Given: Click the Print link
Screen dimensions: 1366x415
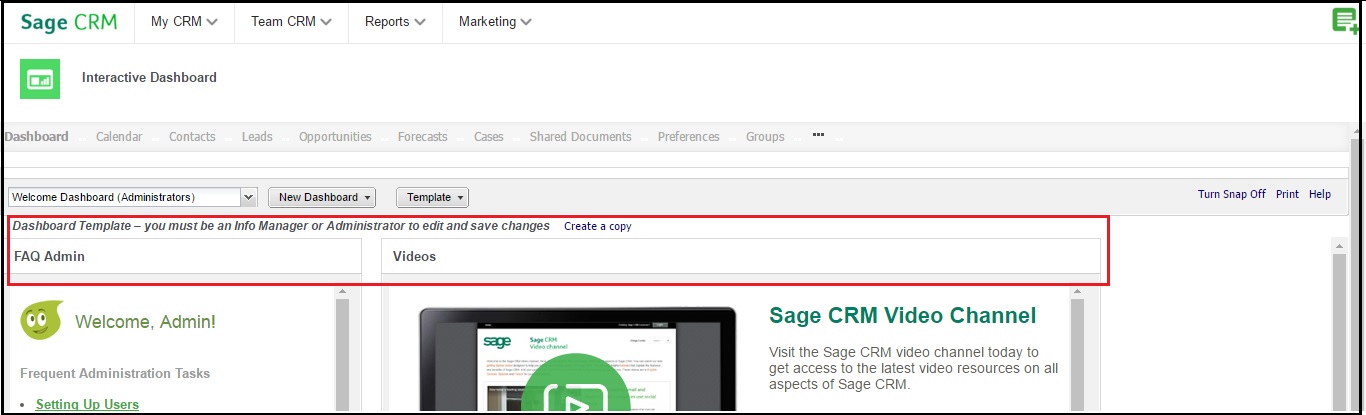Looking at the screenshot, I should point(1287,195).
